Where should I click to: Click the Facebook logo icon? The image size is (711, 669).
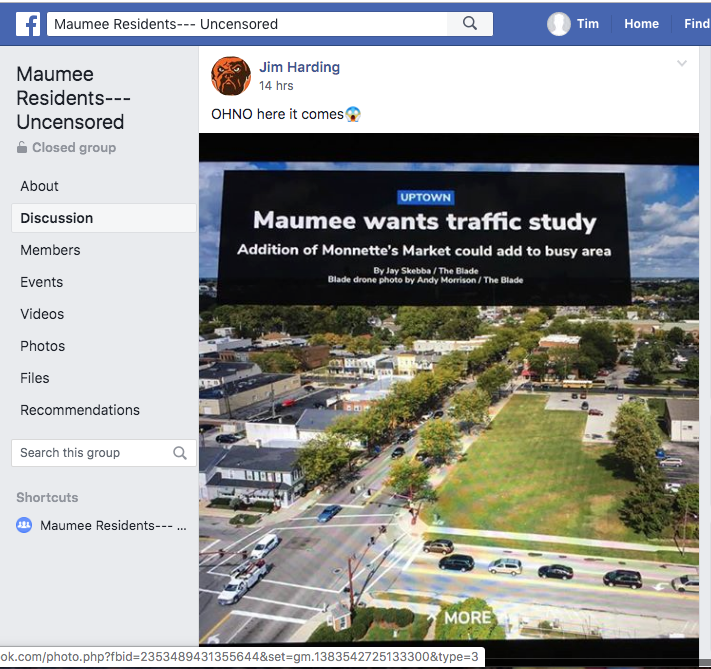click(x=28, y=24)
